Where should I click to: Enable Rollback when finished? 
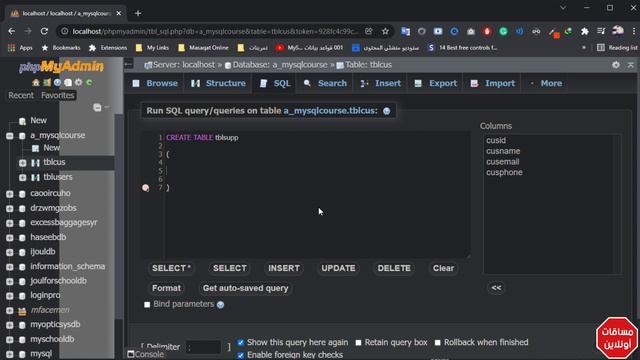pyautogui.click(x=438, y=342)
